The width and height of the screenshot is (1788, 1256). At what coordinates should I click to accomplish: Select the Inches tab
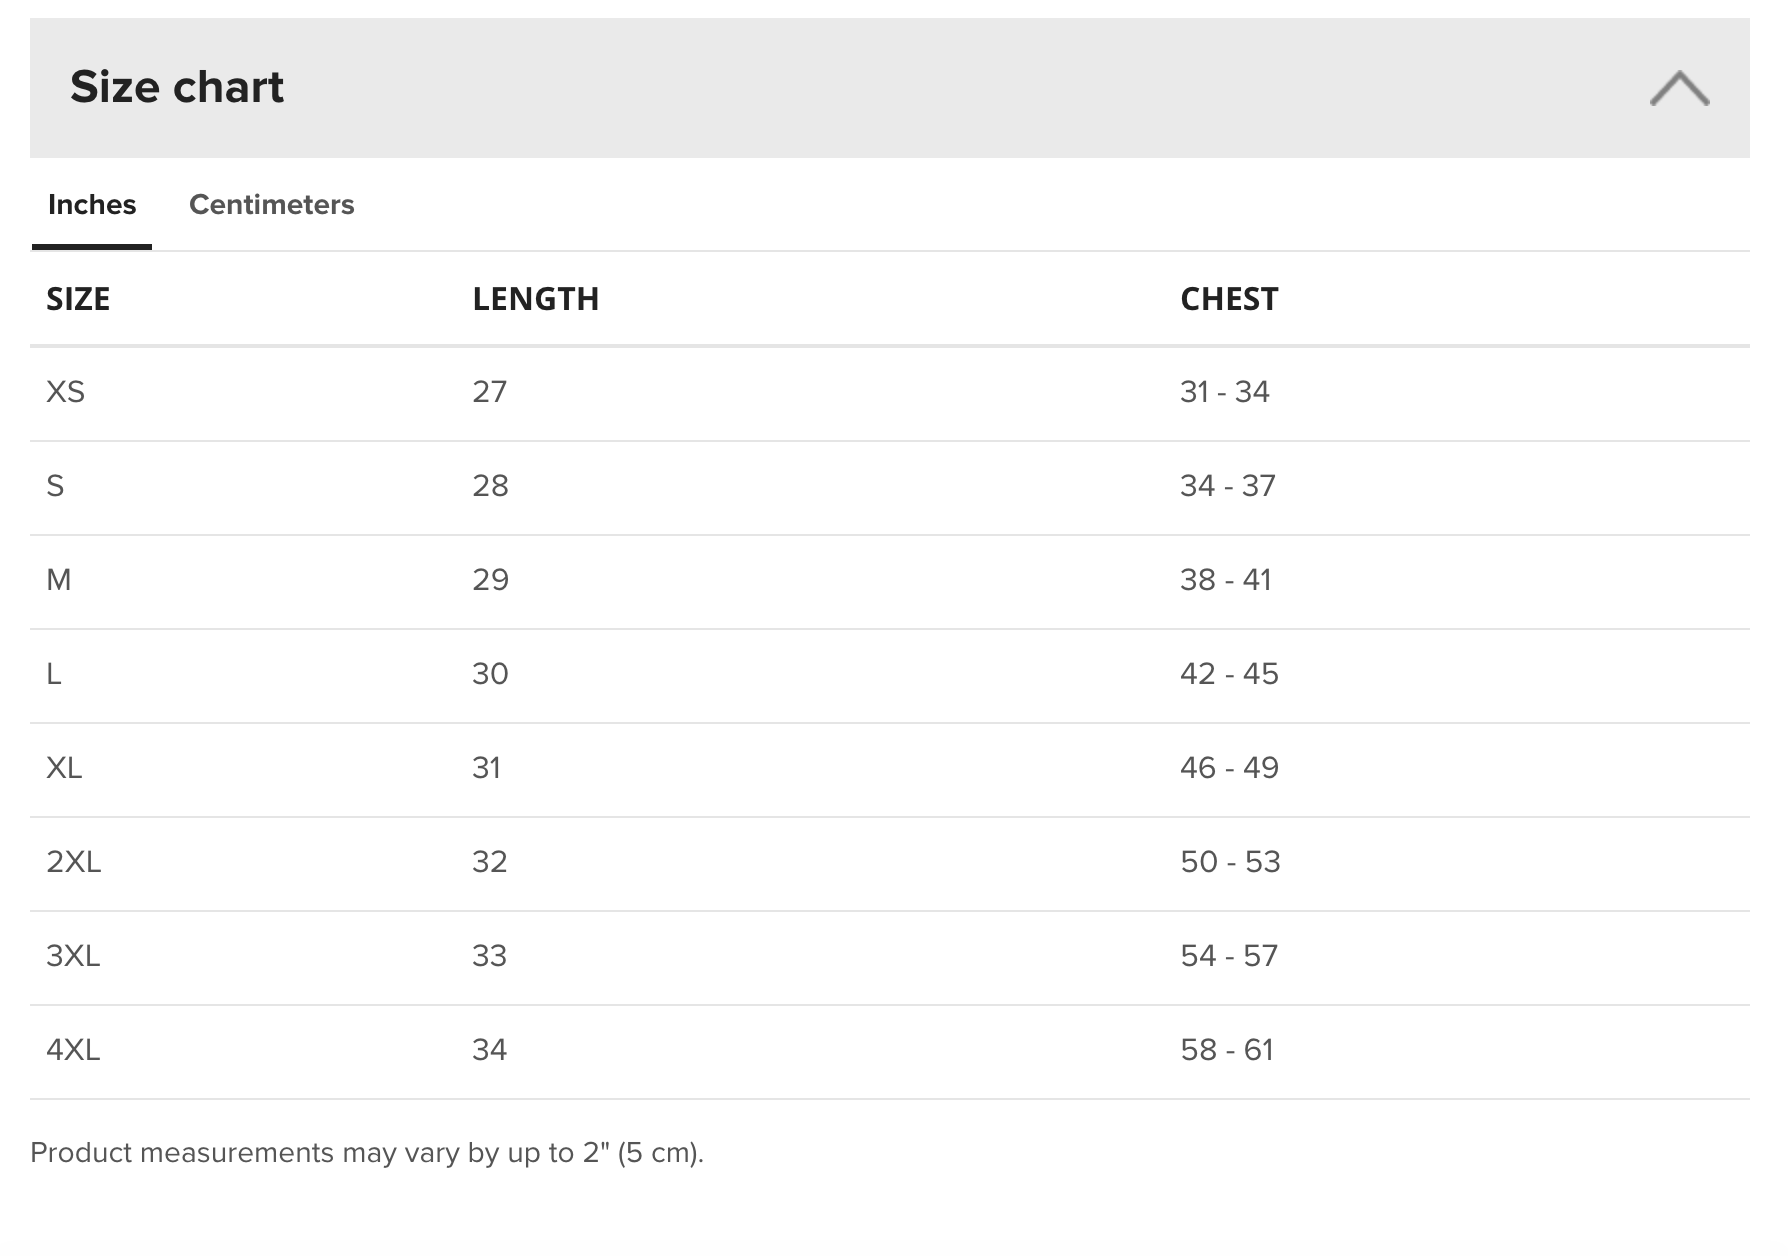click(x=92, y=204)
